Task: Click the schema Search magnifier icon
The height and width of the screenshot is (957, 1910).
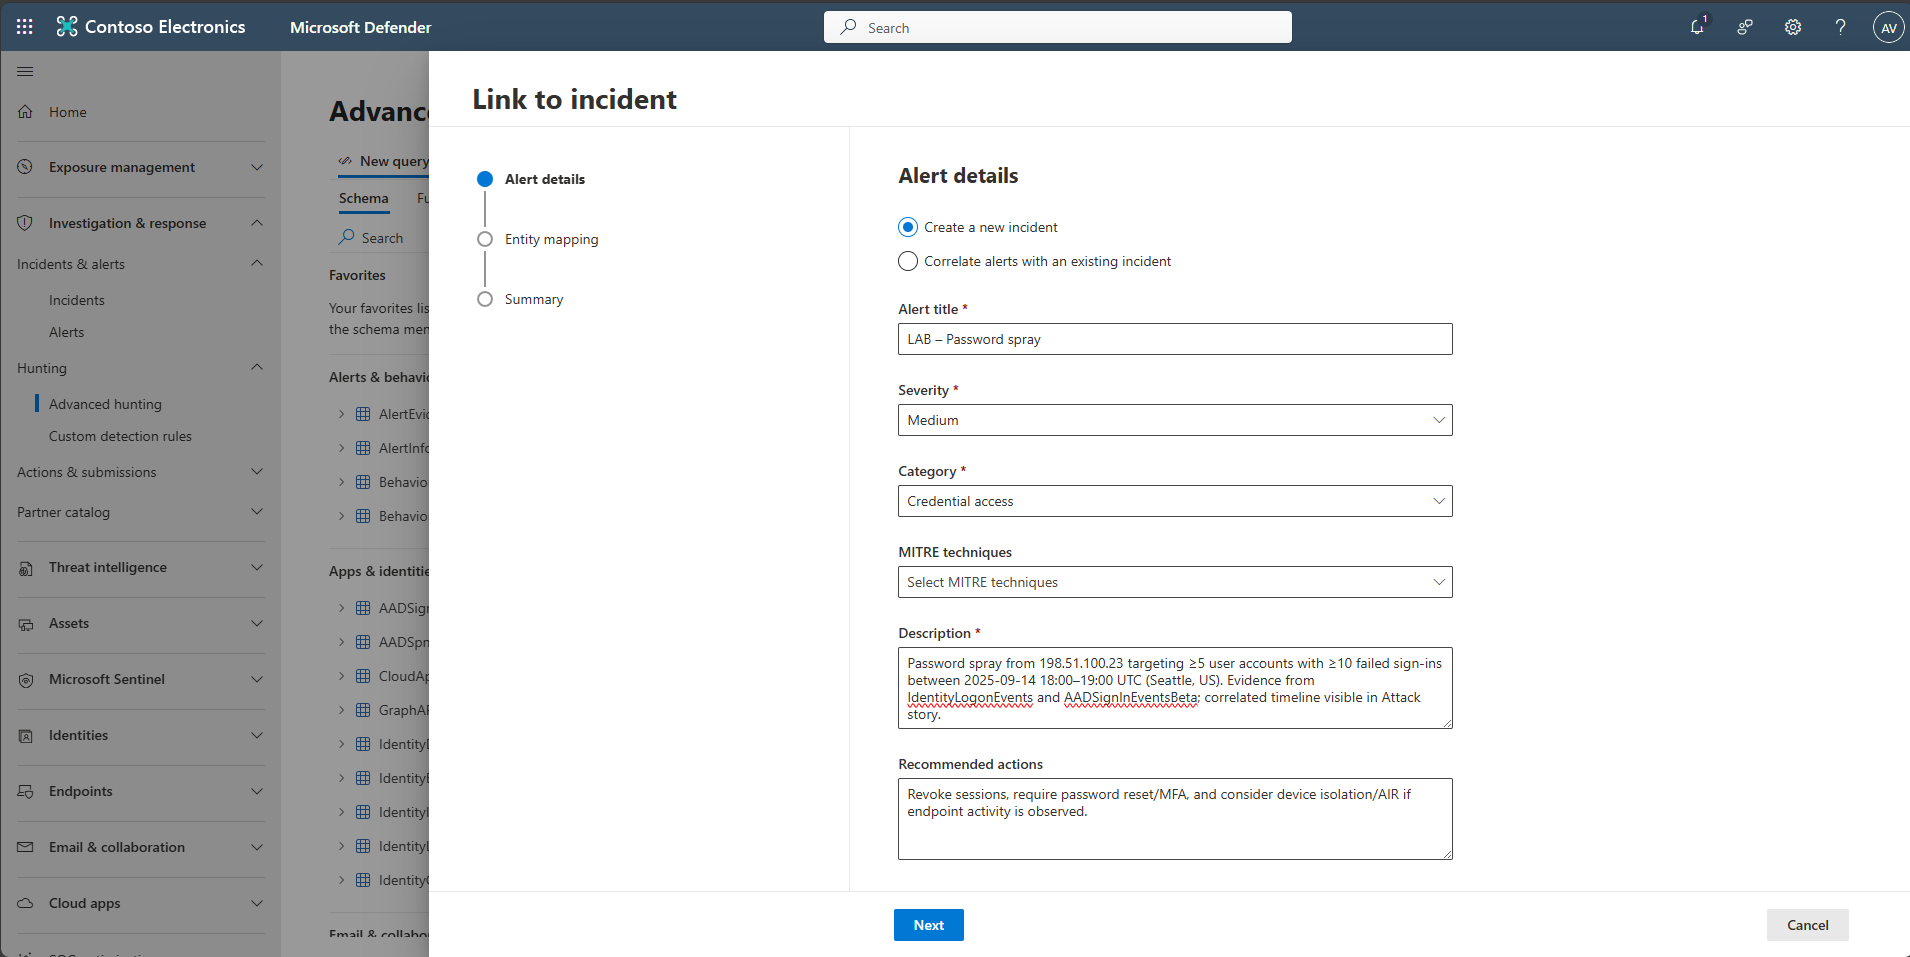Action: tap(346, 237)
